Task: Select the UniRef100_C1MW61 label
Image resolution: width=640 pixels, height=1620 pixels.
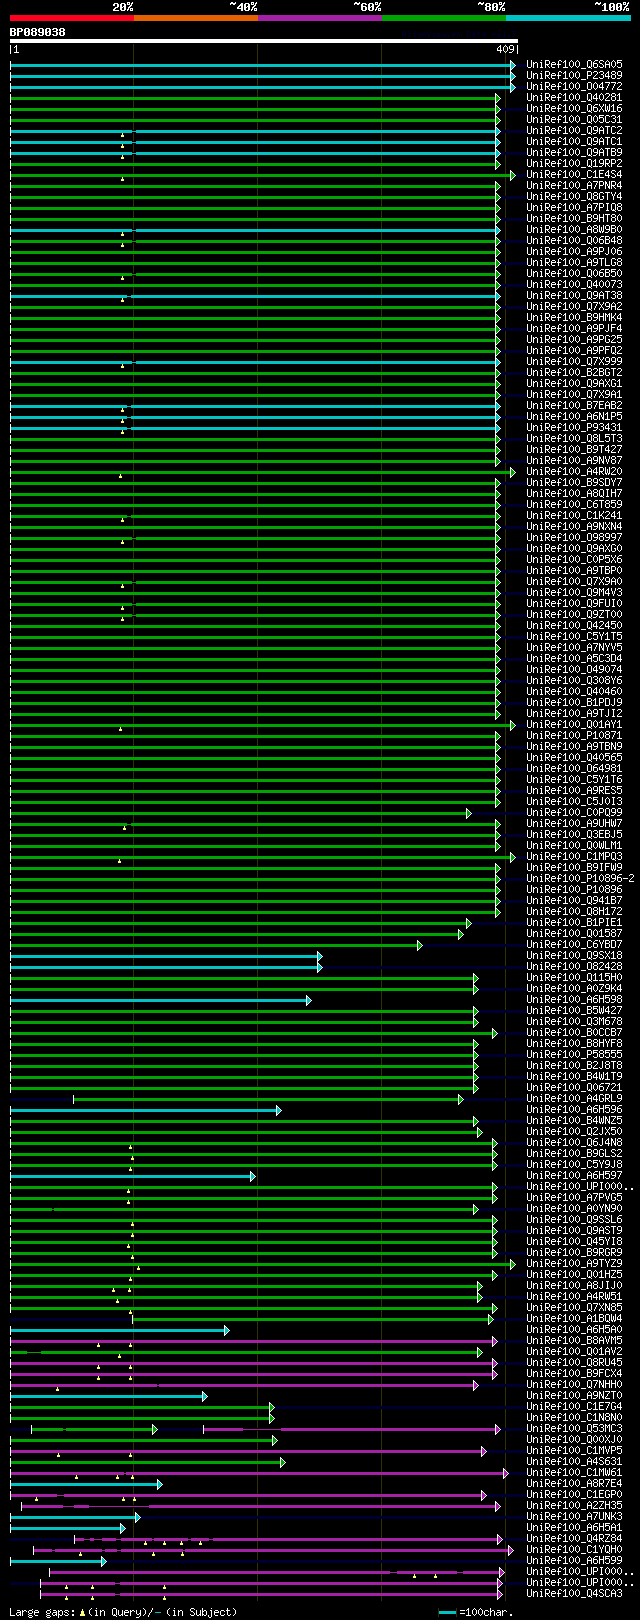Action: pyautogui.click(x=574, y=1473)
